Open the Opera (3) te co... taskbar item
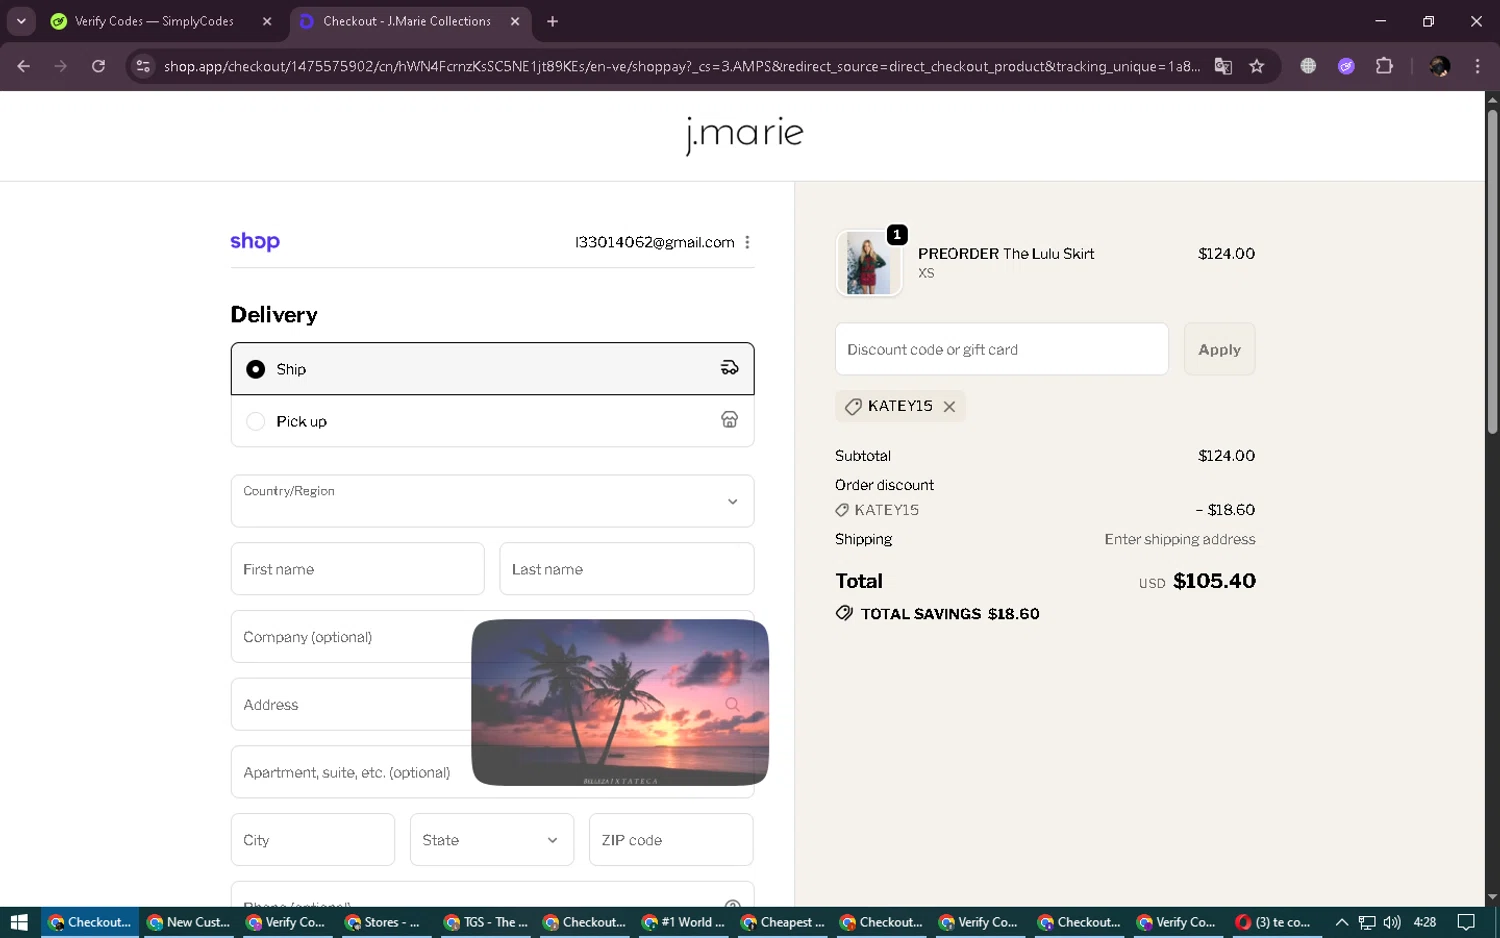 click(1277, 922)
